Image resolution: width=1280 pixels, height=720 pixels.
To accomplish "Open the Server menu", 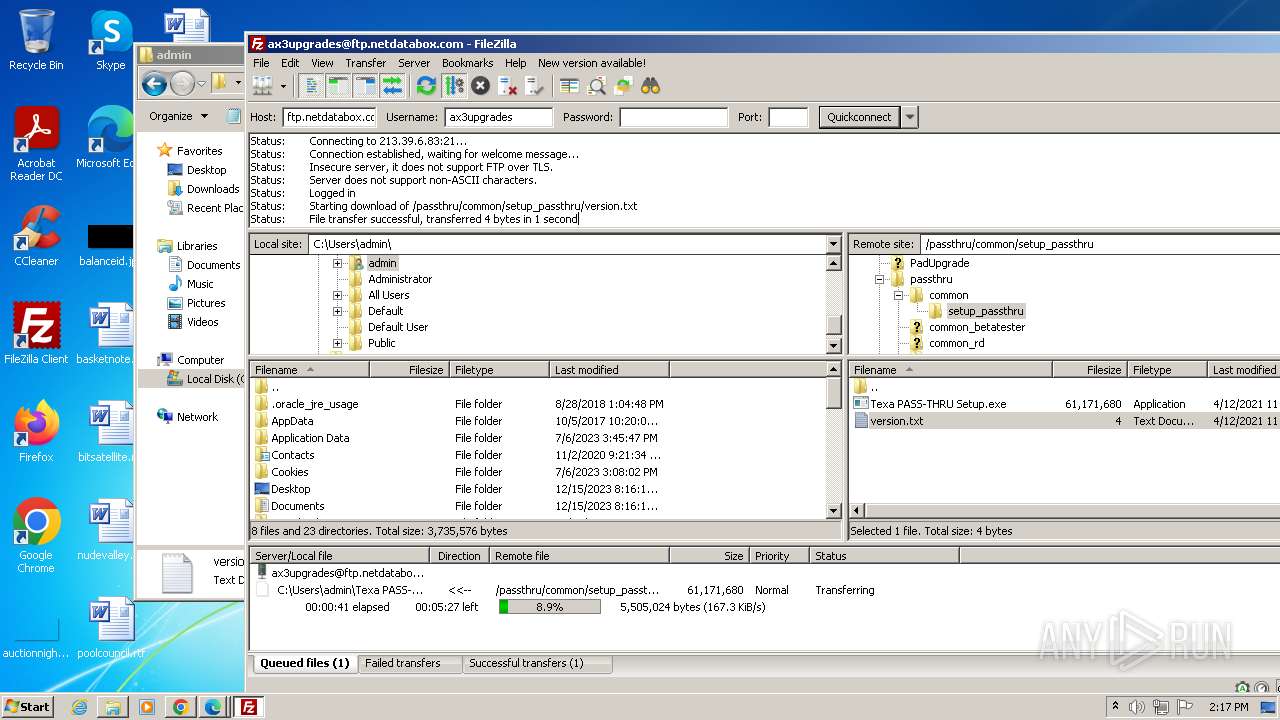I will (414, 62).
